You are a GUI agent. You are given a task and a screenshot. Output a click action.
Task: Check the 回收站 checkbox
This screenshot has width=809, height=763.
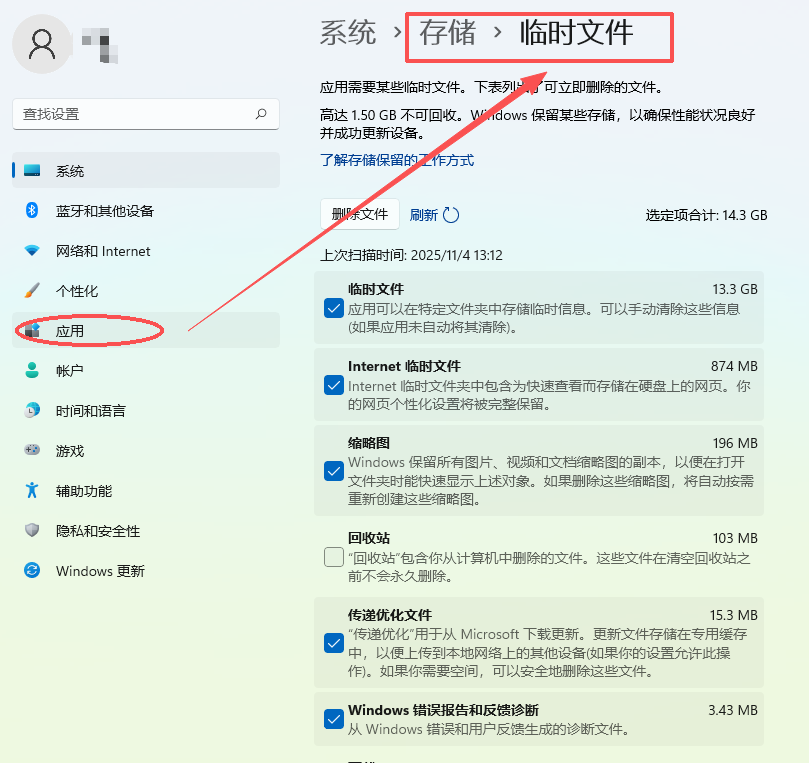(334, 557)
